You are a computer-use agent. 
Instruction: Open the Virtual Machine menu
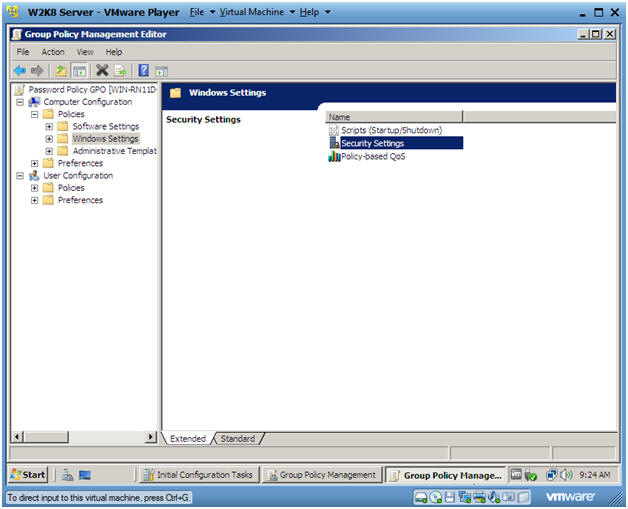pos(257,12)
